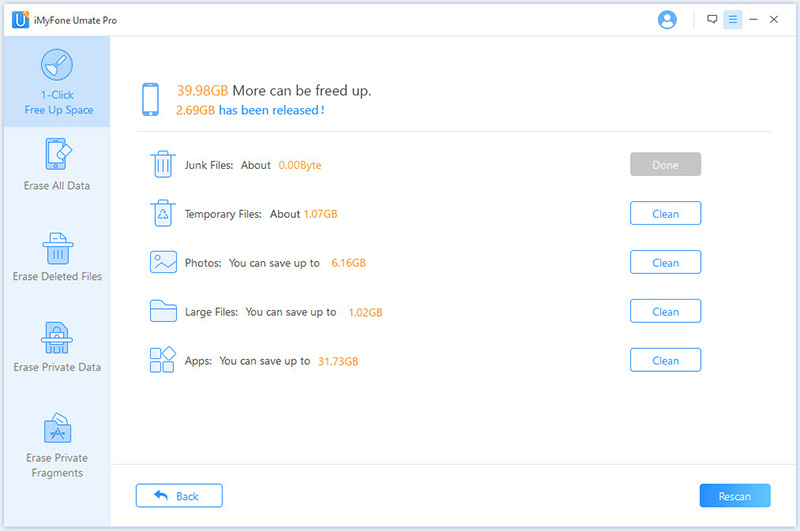Select the Erase All Data phone icon
The image size is (800, 531).
click(x=57, y=154)
